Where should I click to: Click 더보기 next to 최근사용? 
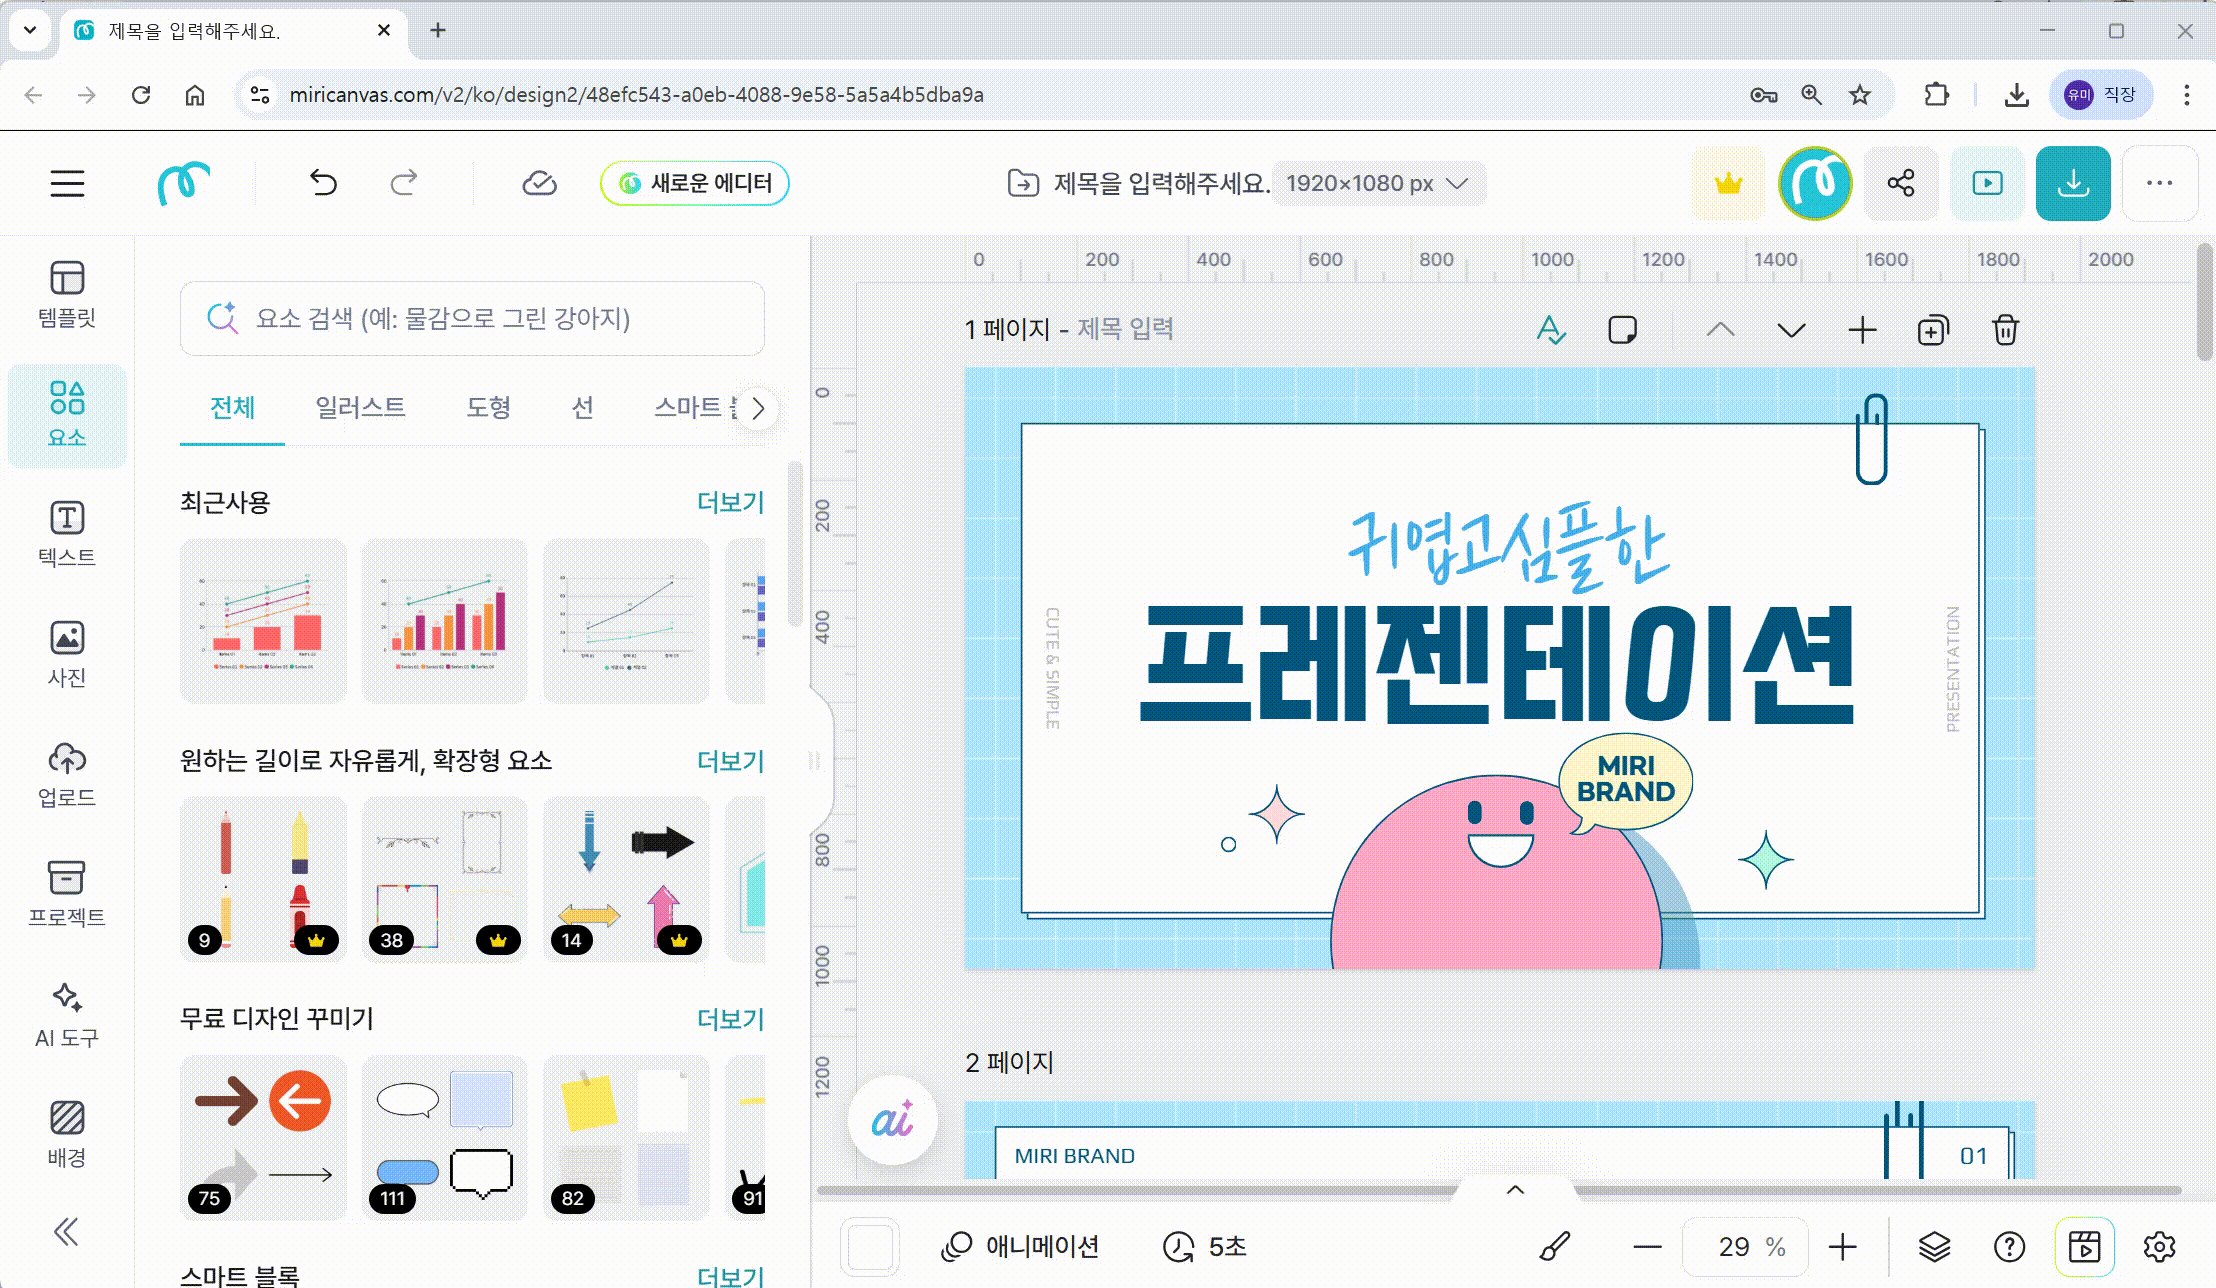[730, 502]
